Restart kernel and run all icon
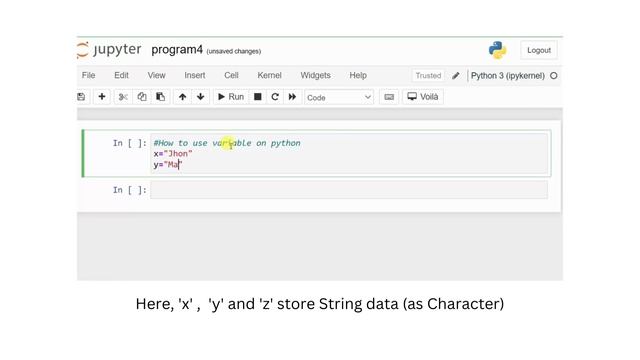The height and width of the screenshot is (360, 640). (292, 97)
